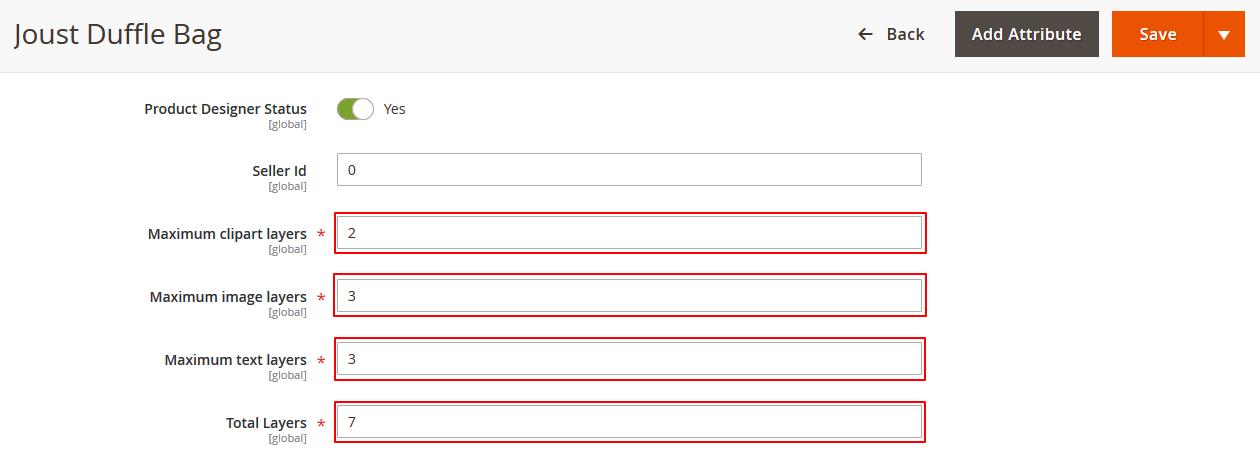
Task: Click the Product Designer Status label
Action: click(x=225, y=109)
